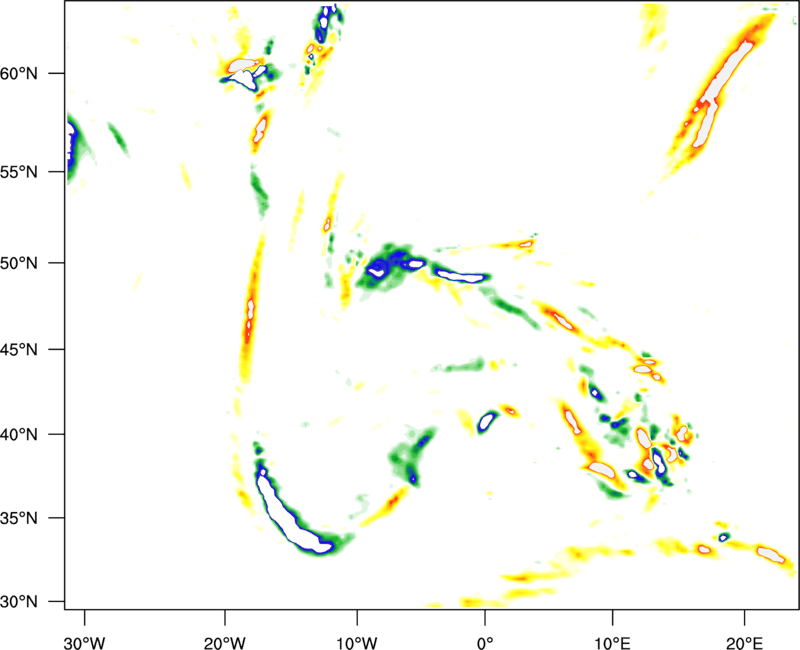Viewport: 800px width, 650px height.
Task: Click the 20°E longitude label
Action: click(x=744, y=643)
